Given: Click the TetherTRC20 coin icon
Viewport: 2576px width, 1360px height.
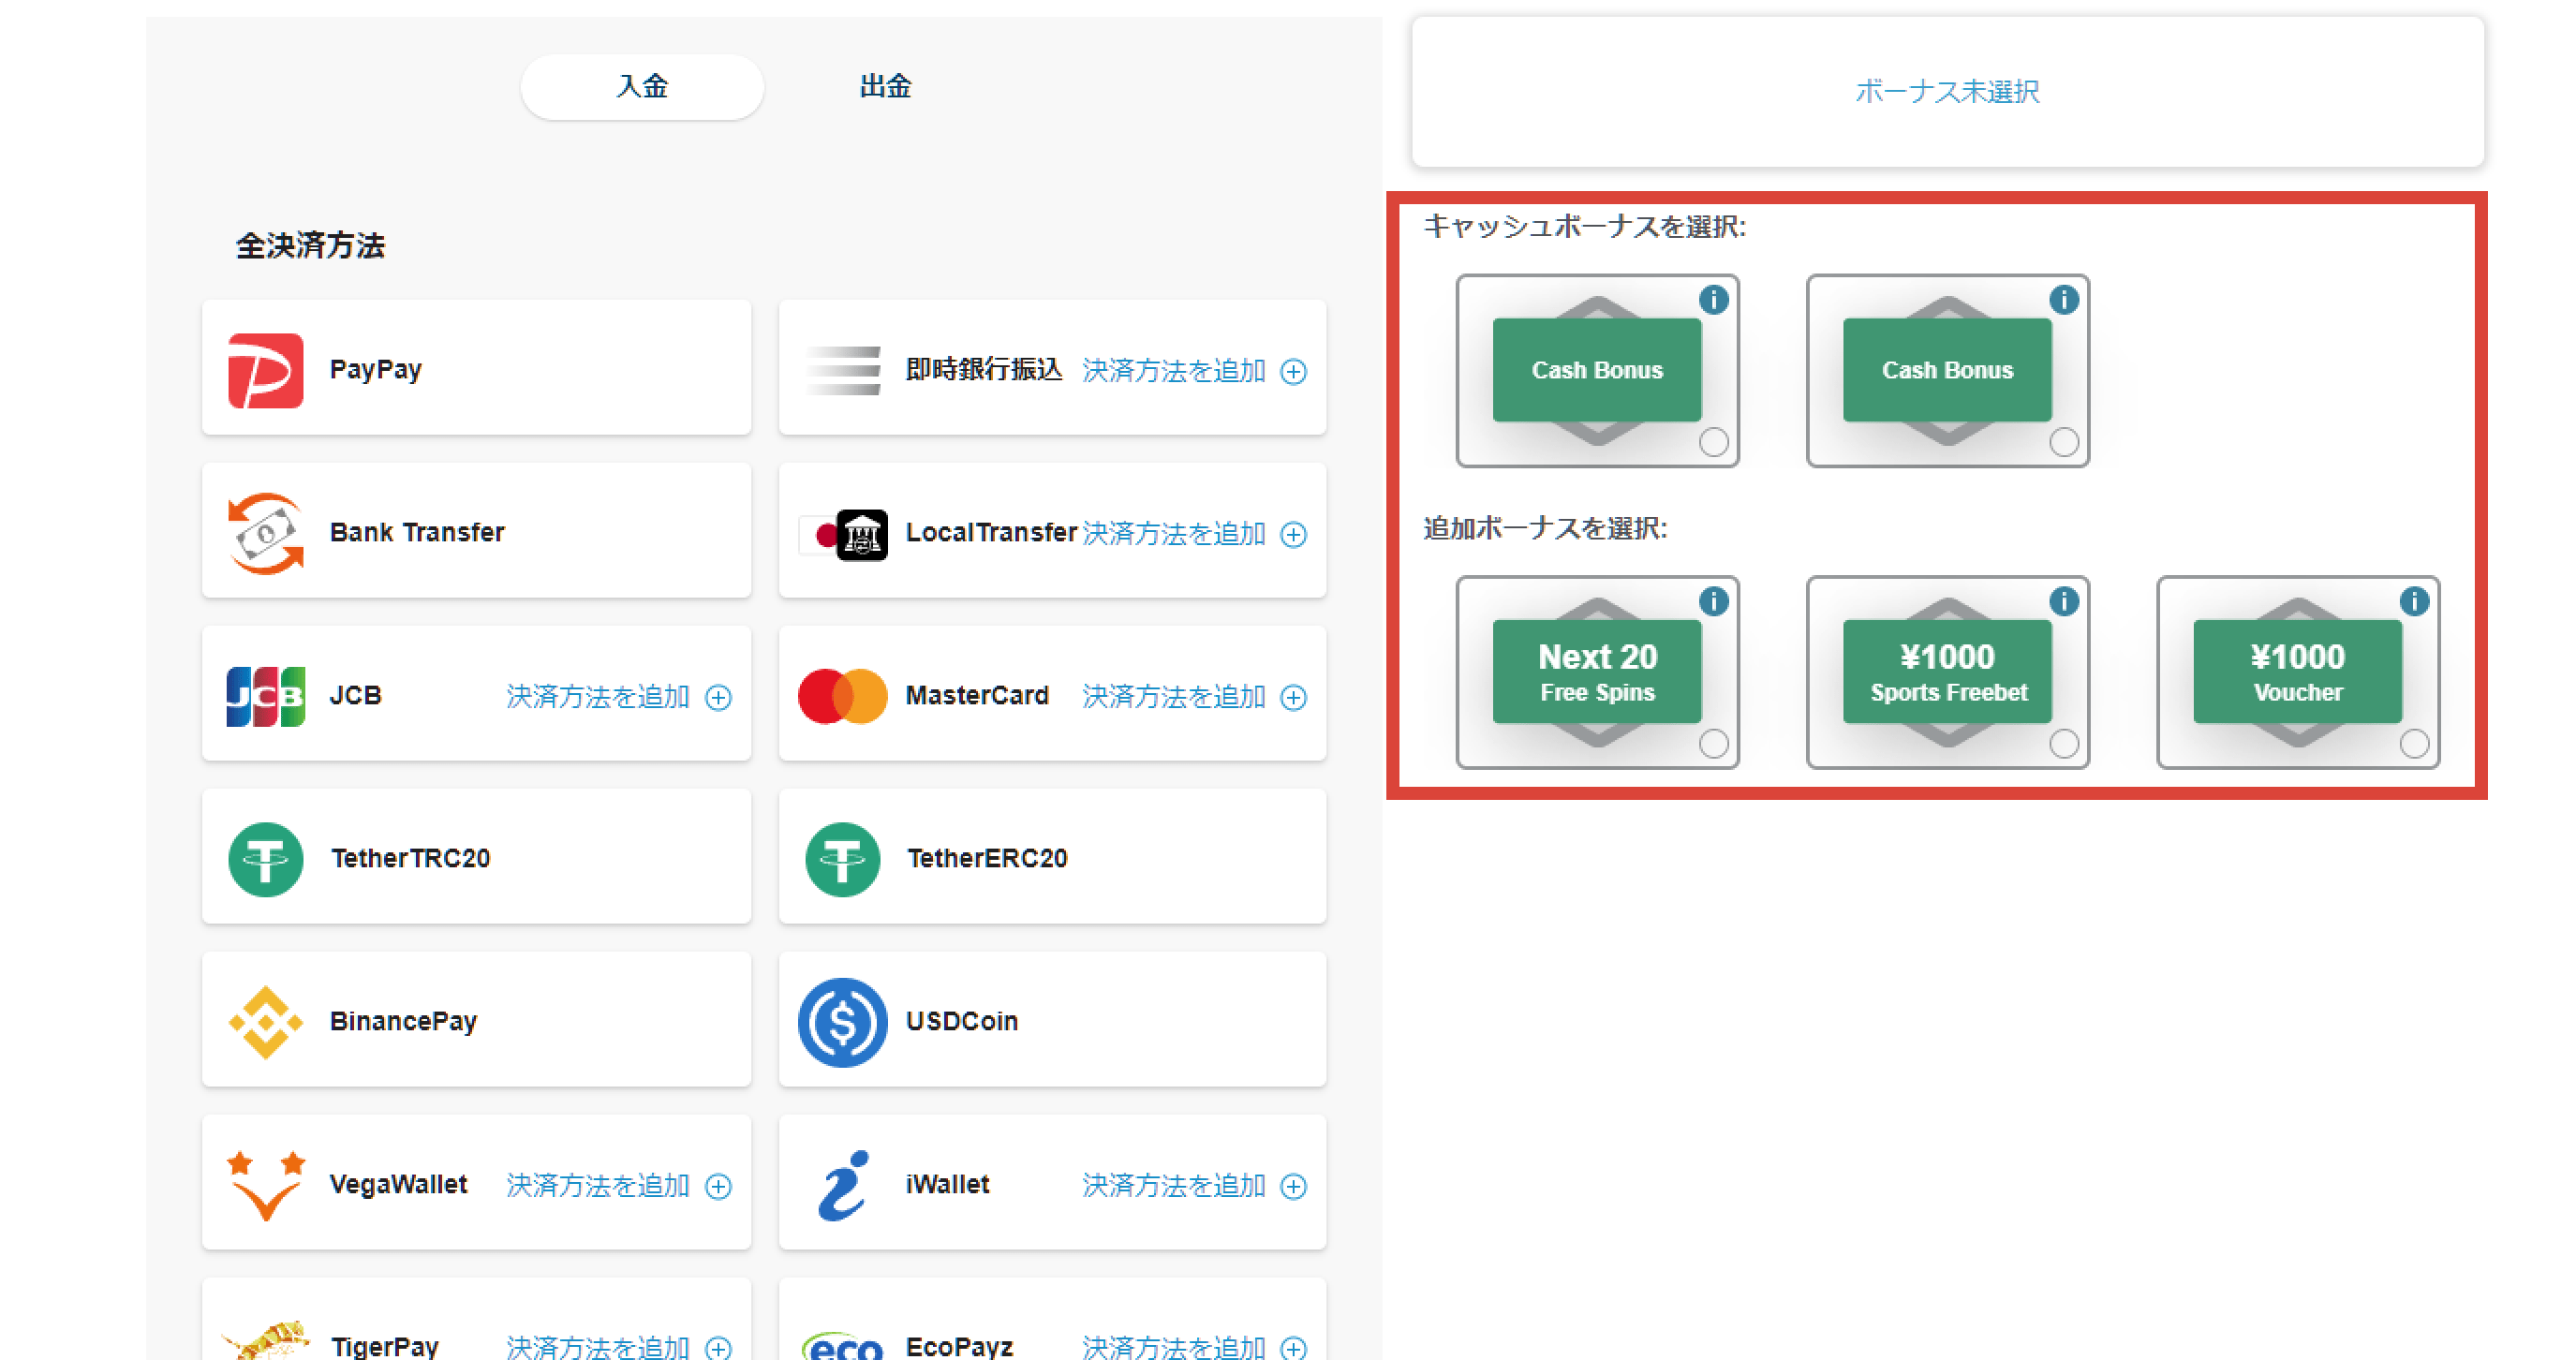Looking at the screenshot, I should pos(265,859).
